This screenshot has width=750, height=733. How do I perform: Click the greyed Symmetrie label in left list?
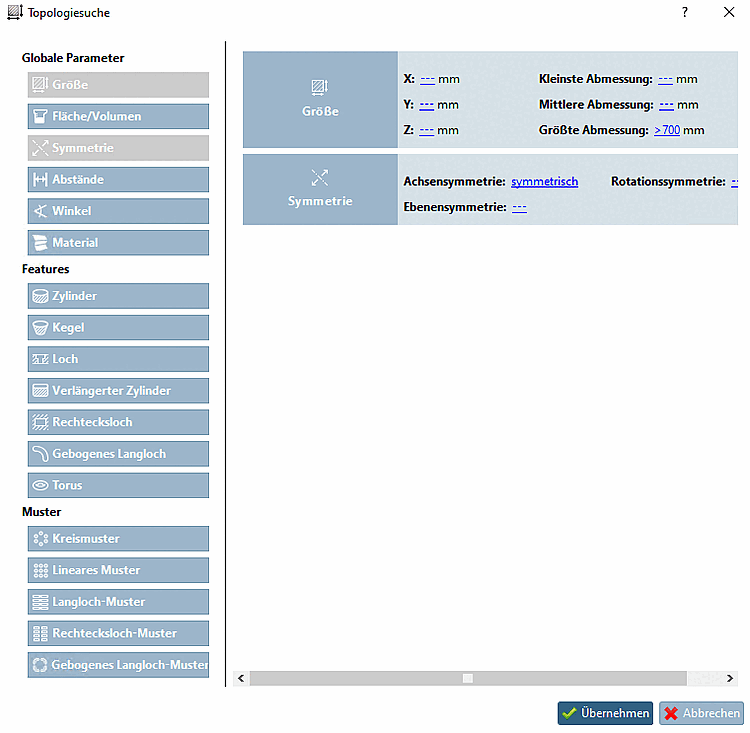83,148
